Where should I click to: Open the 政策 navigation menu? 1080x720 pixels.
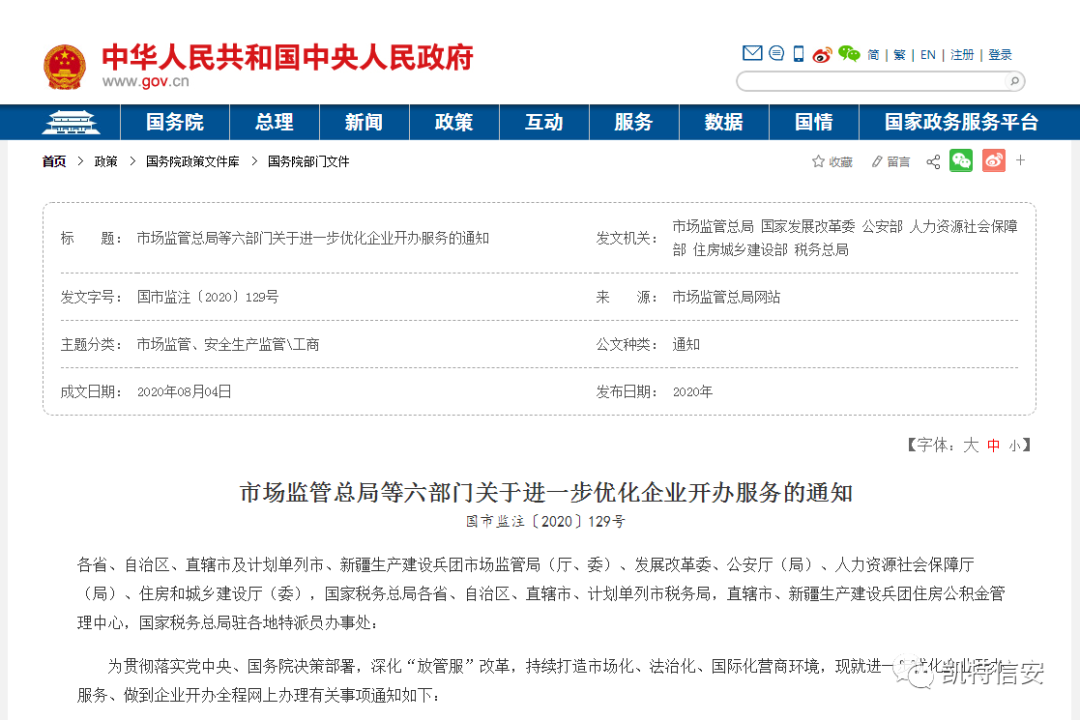click(454, 122)
